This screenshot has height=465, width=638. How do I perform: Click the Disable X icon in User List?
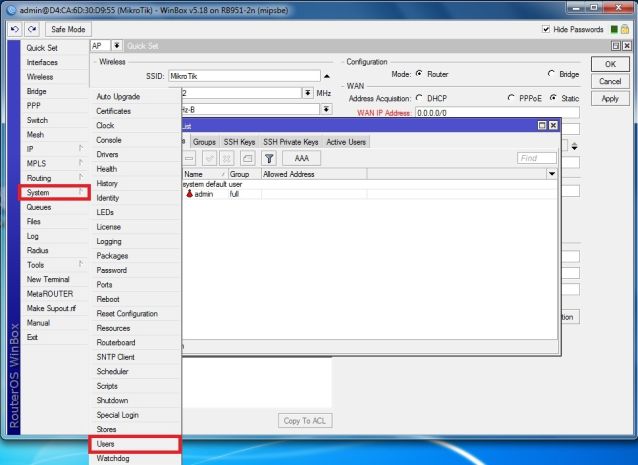tap(227, 158)
